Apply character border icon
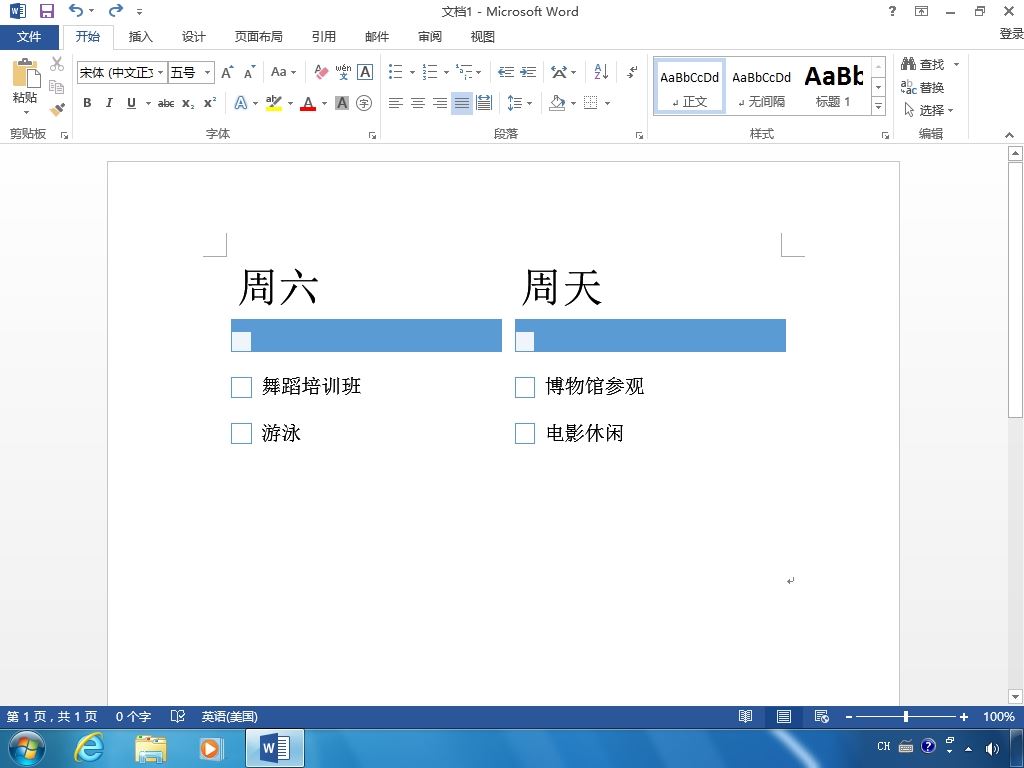Image resolution: width=1024 pixels, height=768 pixels. 365,72
